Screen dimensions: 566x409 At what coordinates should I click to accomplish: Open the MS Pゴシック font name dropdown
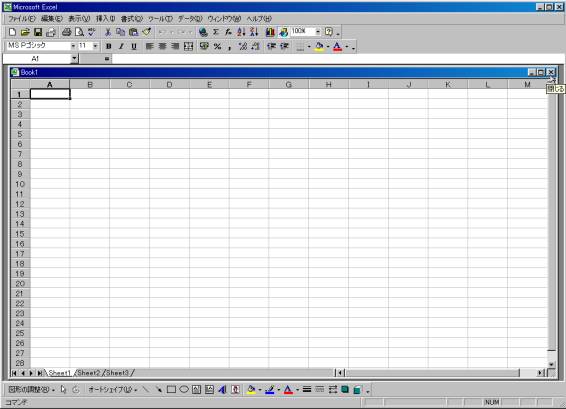click(73, 46)
